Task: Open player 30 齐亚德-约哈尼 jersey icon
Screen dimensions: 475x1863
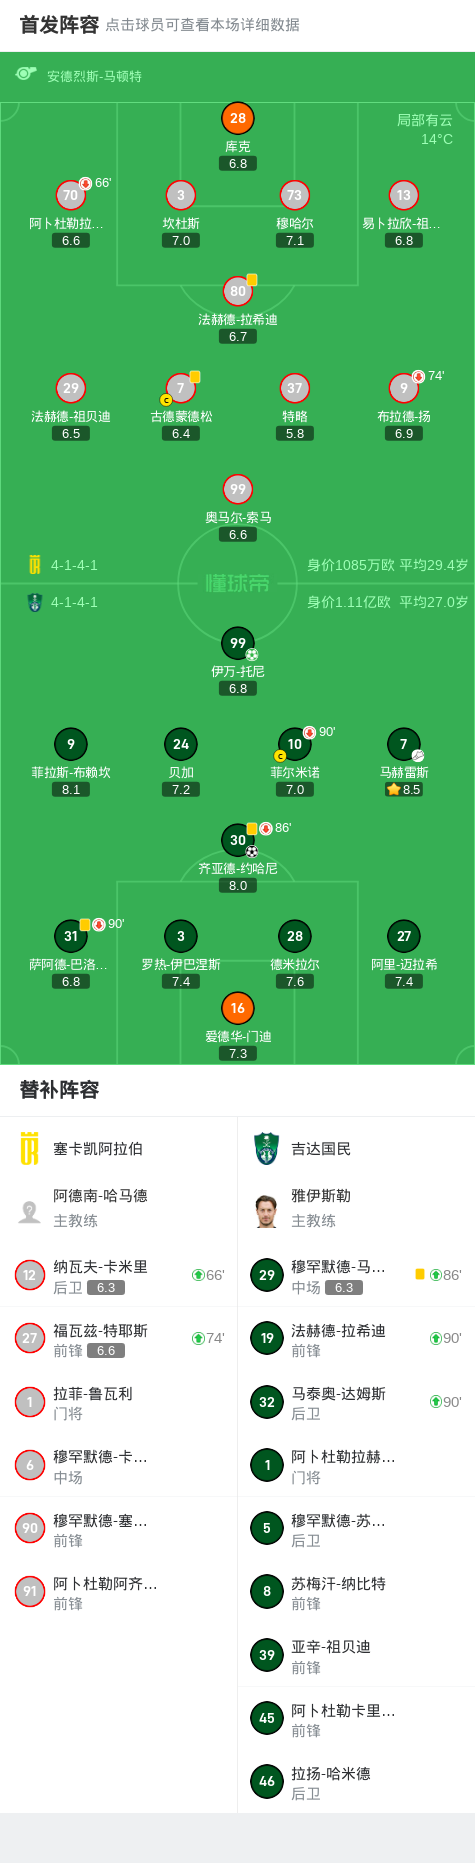Action: click(x=238, y=840)
